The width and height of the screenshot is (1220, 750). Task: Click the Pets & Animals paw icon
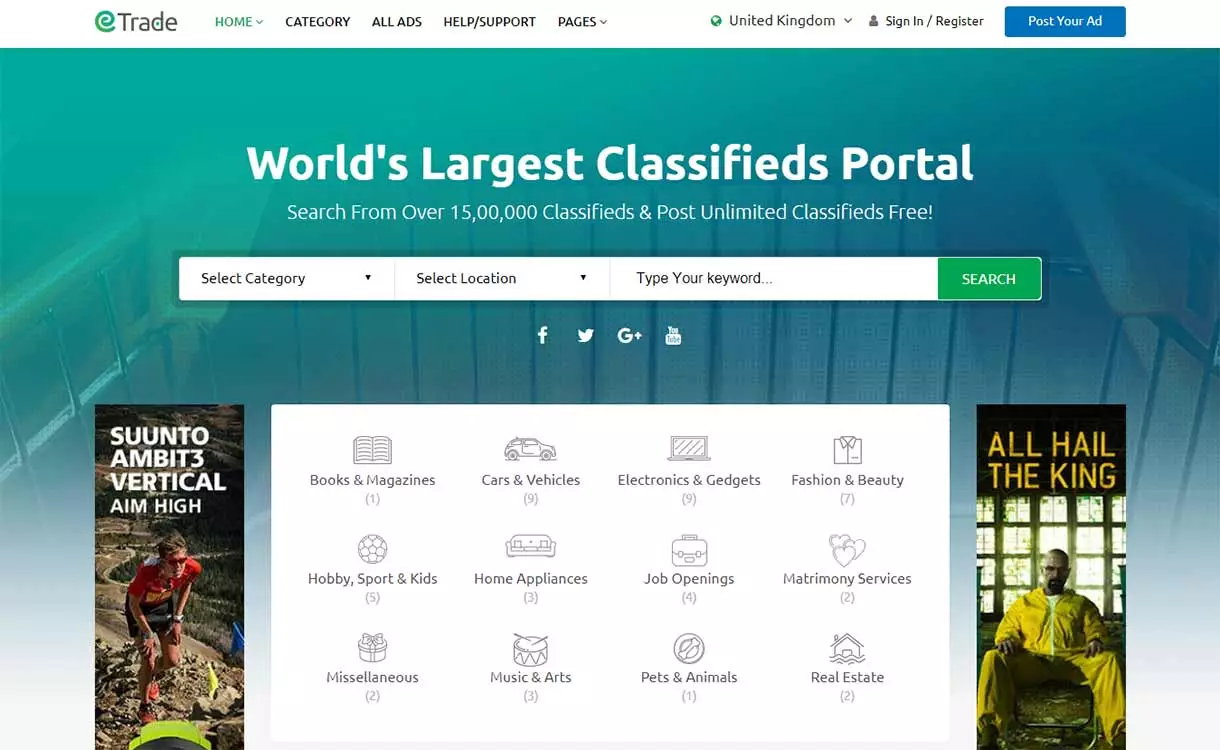click(688, 646)
